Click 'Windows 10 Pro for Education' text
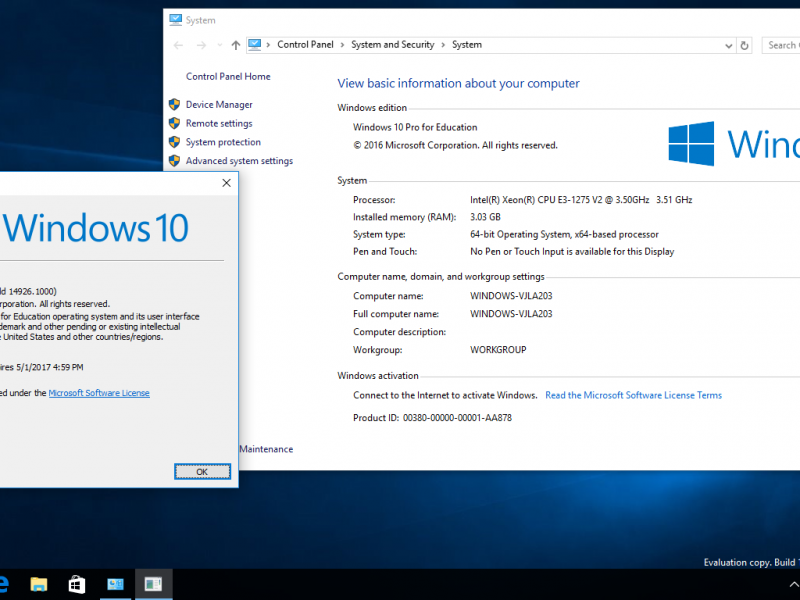Image resolution: width=800 pixels, height=600 pixels. tap(415, 127)
